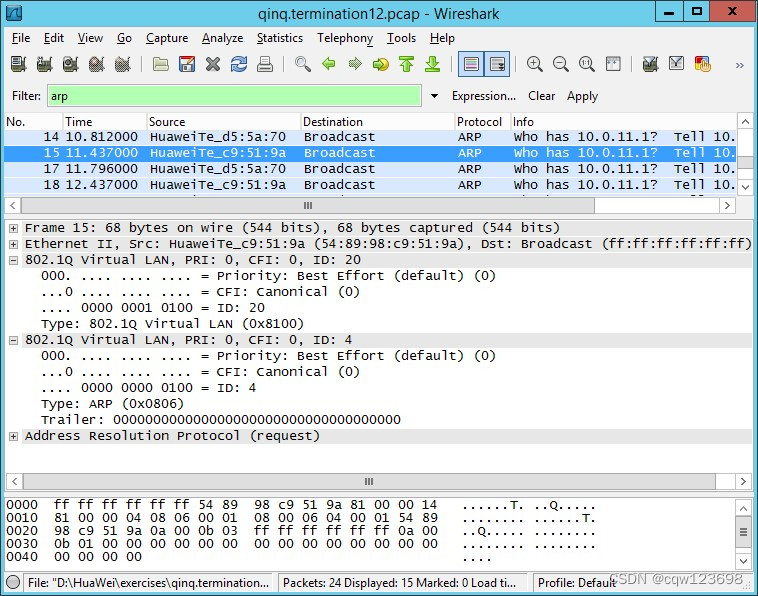Image resolution: width=758 pixels, height=596 pixels.
Task: Print packets with the printer icon
Action: pyautogui.click(x=265, y=64)
